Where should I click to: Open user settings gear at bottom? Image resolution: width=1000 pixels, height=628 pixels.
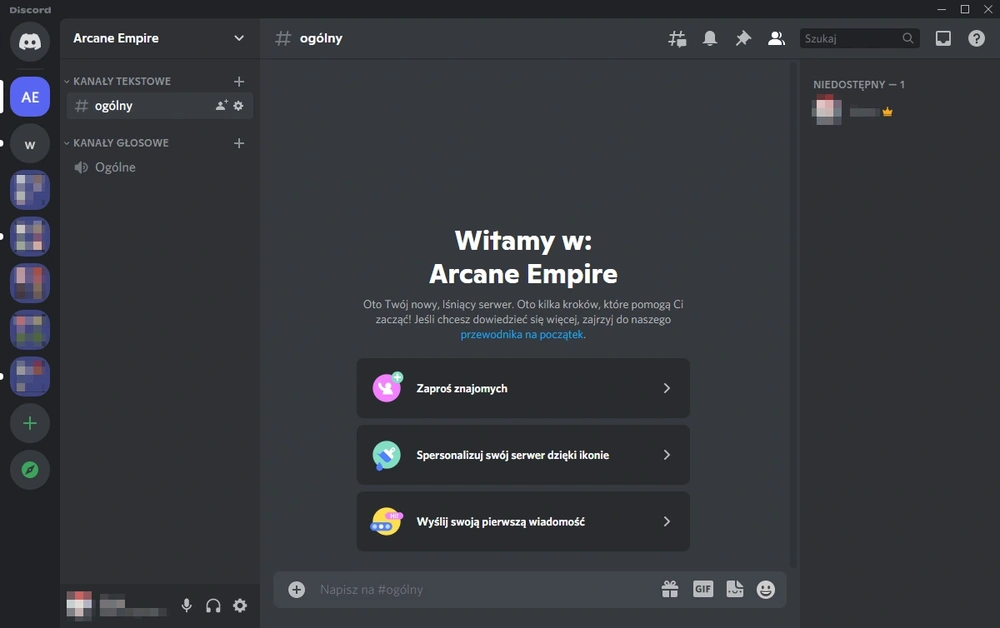[x=240, y=606]
